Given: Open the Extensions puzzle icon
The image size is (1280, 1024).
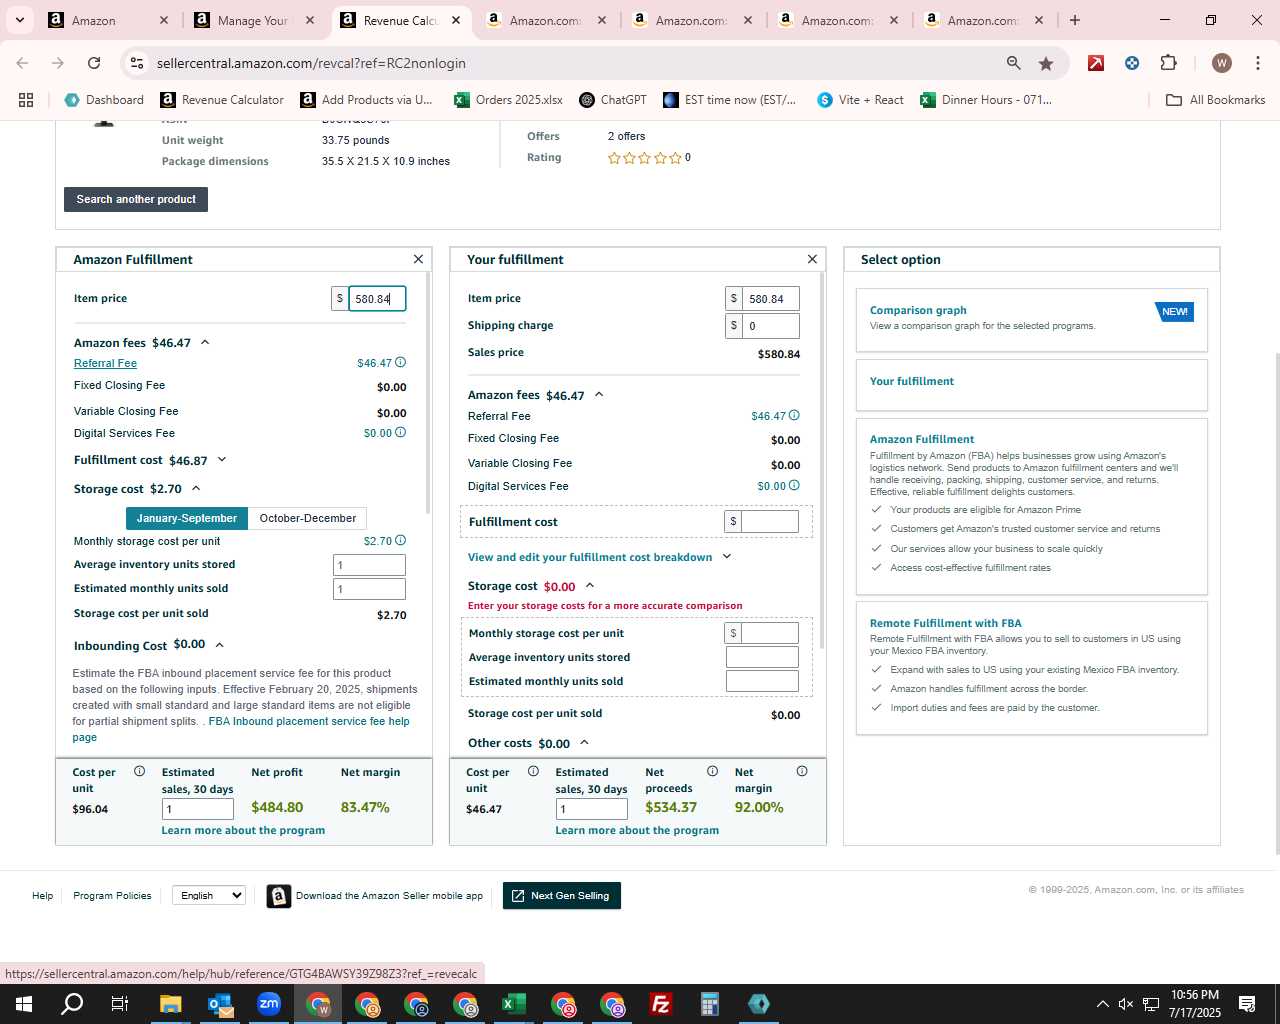Looking at the screenshot, I should [x=1168, y=63].
